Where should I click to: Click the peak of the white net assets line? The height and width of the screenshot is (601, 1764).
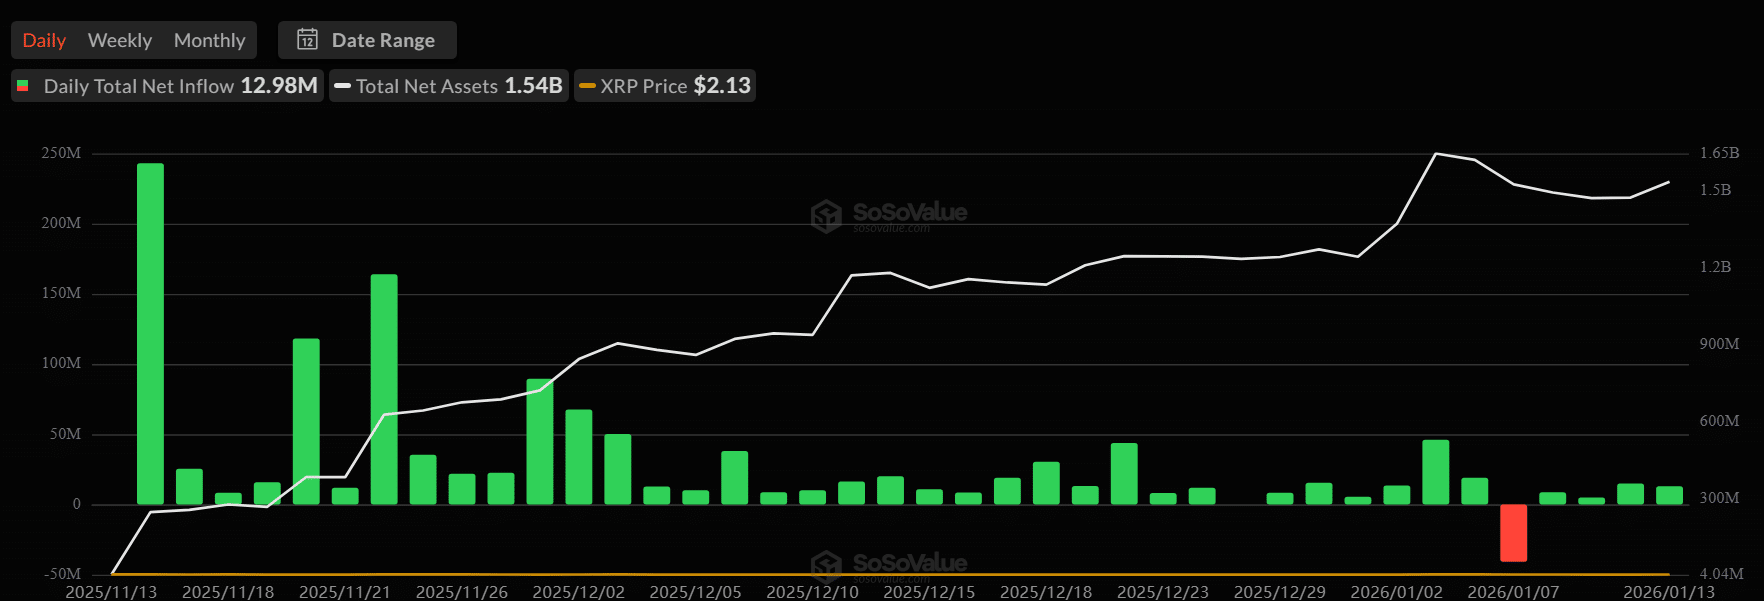click(1436, 154)
